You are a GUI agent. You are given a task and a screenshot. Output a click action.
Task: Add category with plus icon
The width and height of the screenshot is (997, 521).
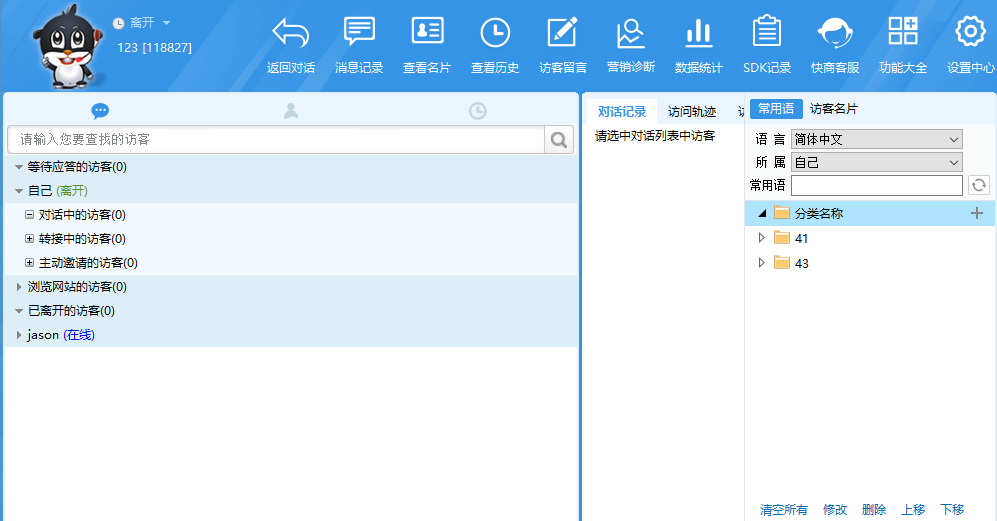(x=977, y=213)
